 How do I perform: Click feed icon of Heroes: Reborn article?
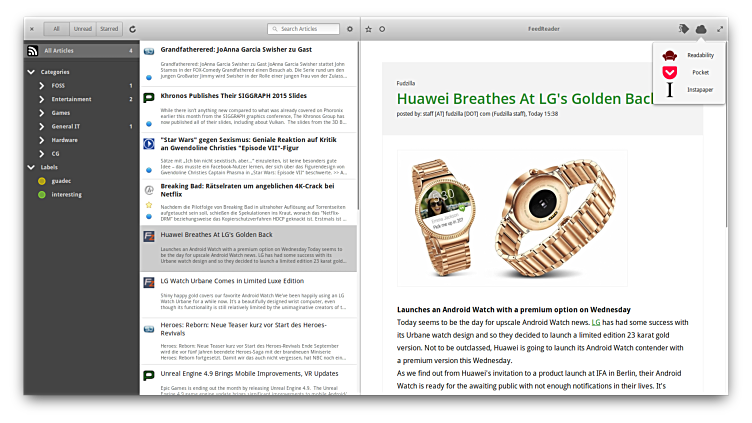(149, 329)
